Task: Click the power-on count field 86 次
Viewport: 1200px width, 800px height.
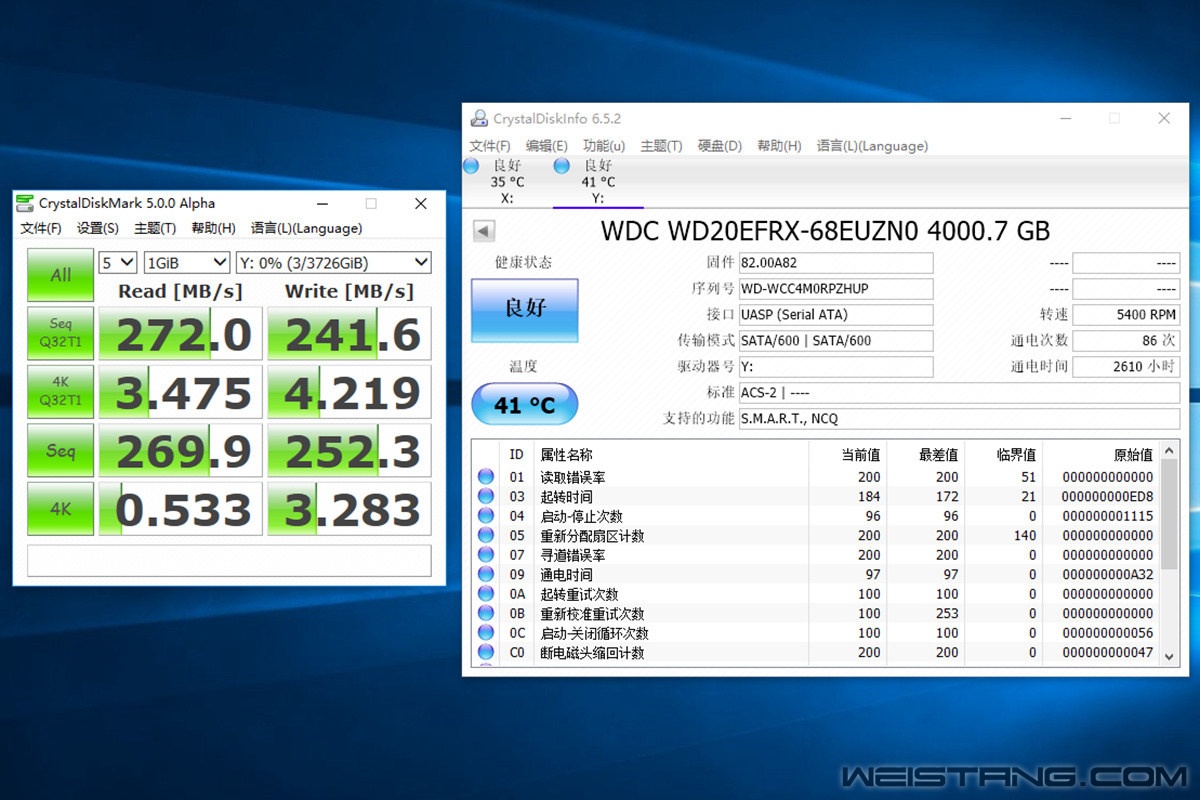Action: pos(1126,341)
